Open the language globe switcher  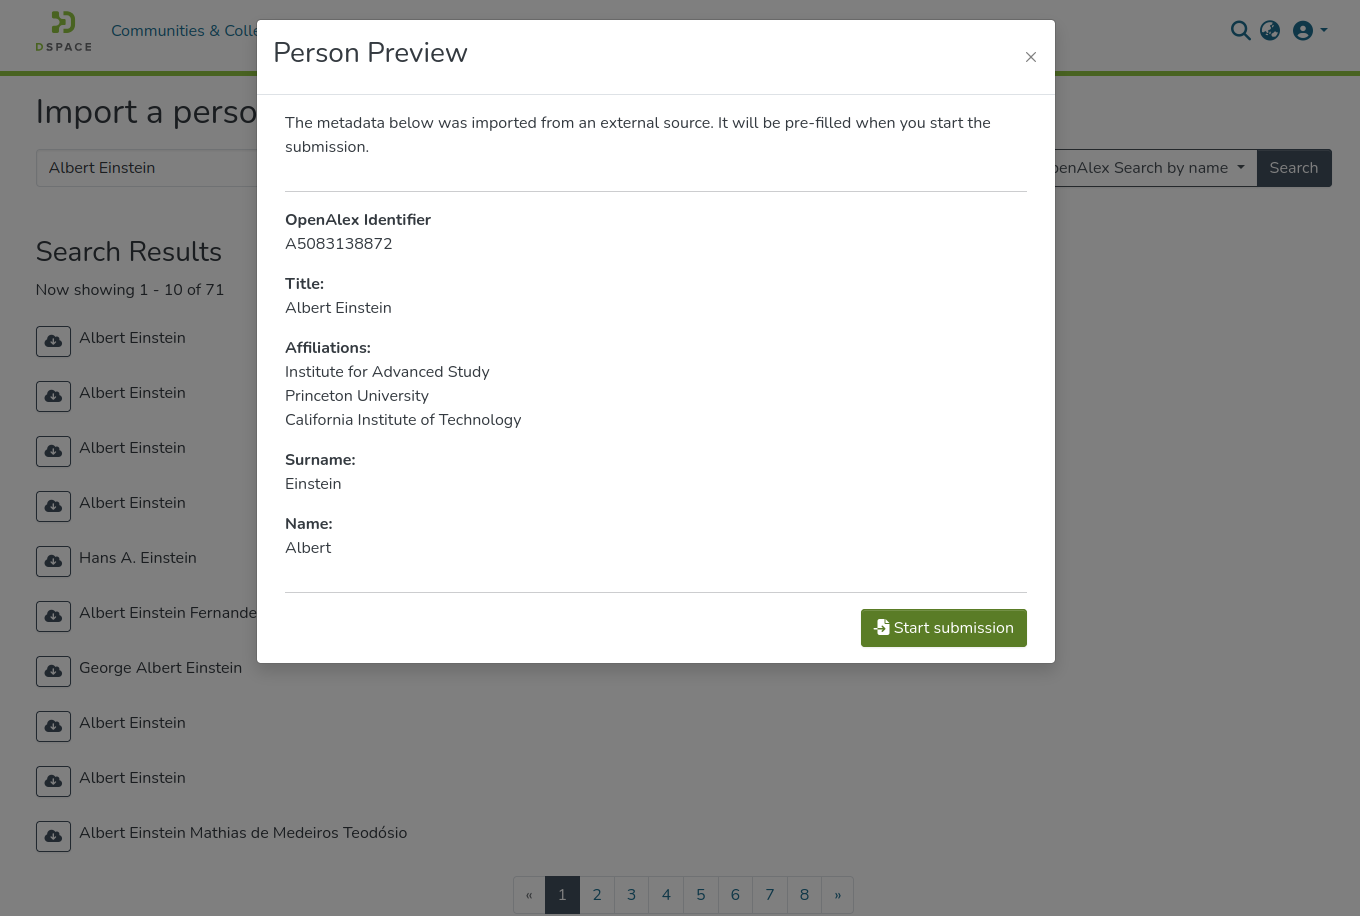[1270, 31]
